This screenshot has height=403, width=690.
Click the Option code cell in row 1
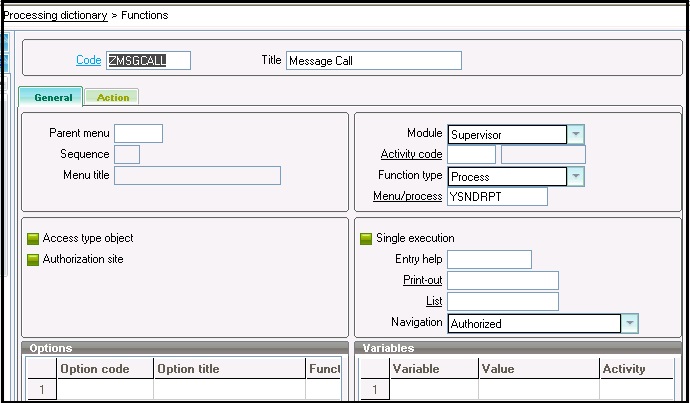(x=105, y=389)
